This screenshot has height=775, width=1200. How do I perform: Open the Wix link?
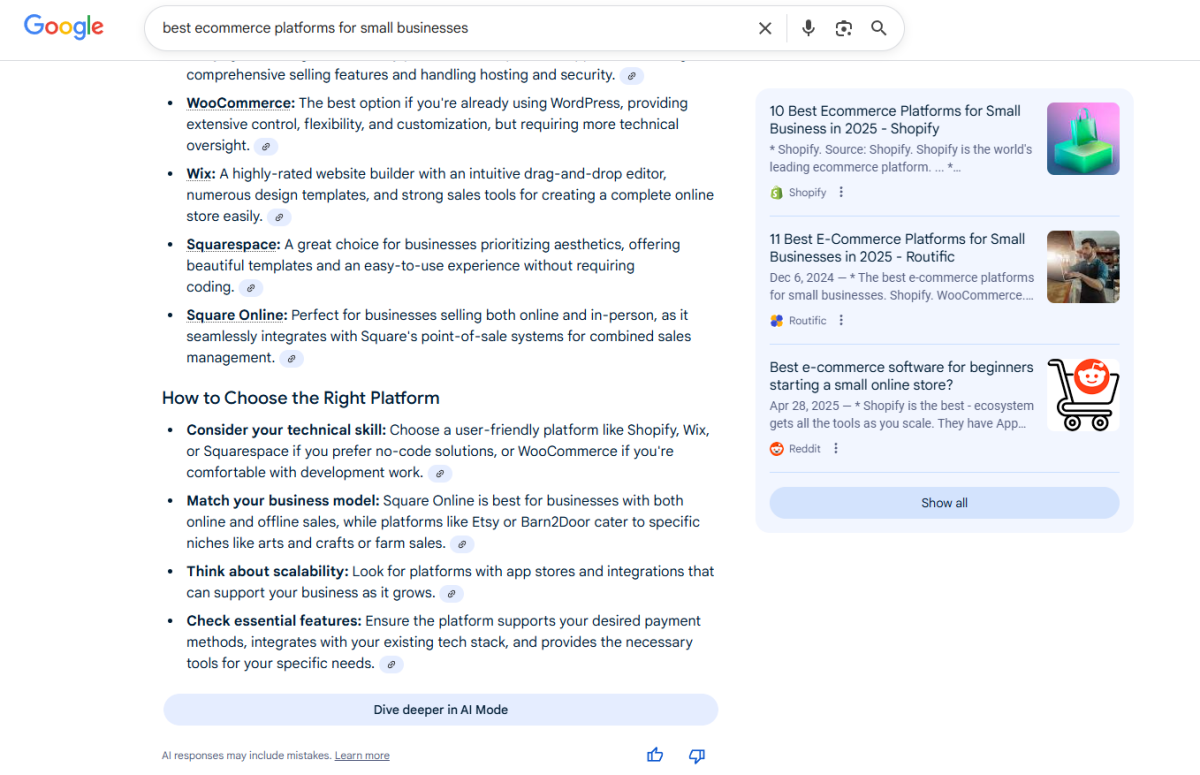[201, 174]
